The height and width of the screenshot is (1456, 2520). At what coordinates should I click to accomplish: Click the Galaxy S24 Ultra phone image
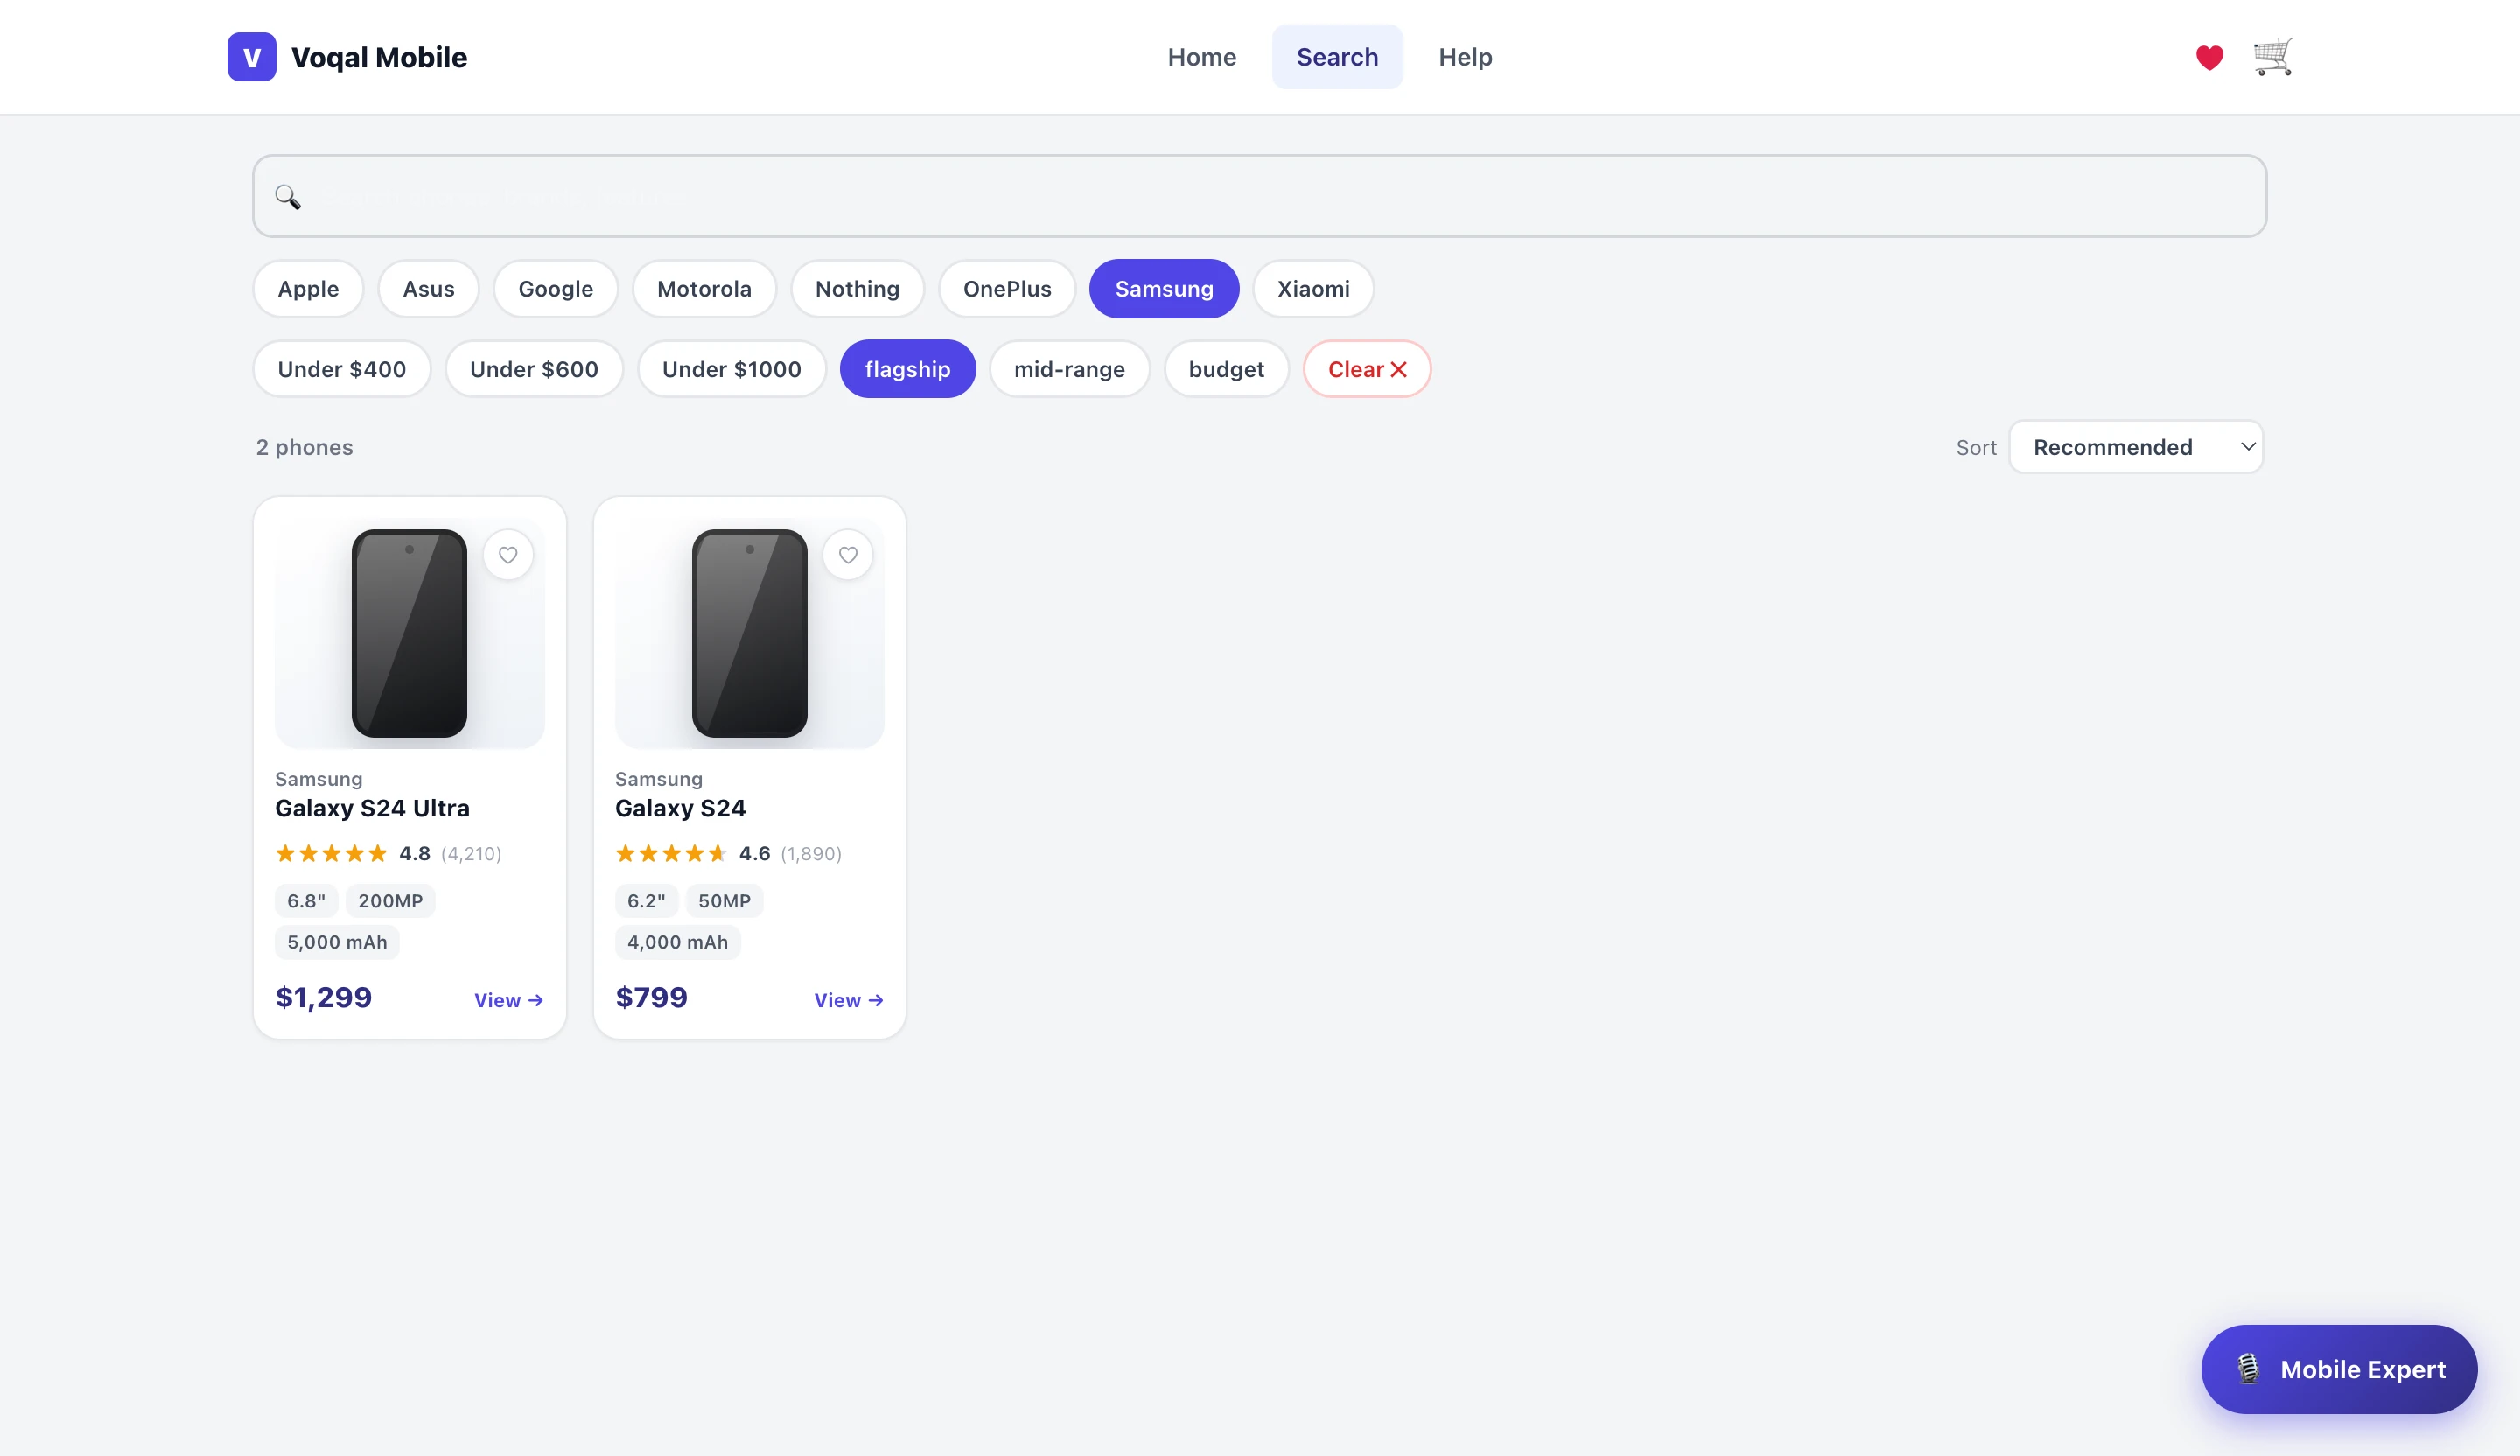410,633
